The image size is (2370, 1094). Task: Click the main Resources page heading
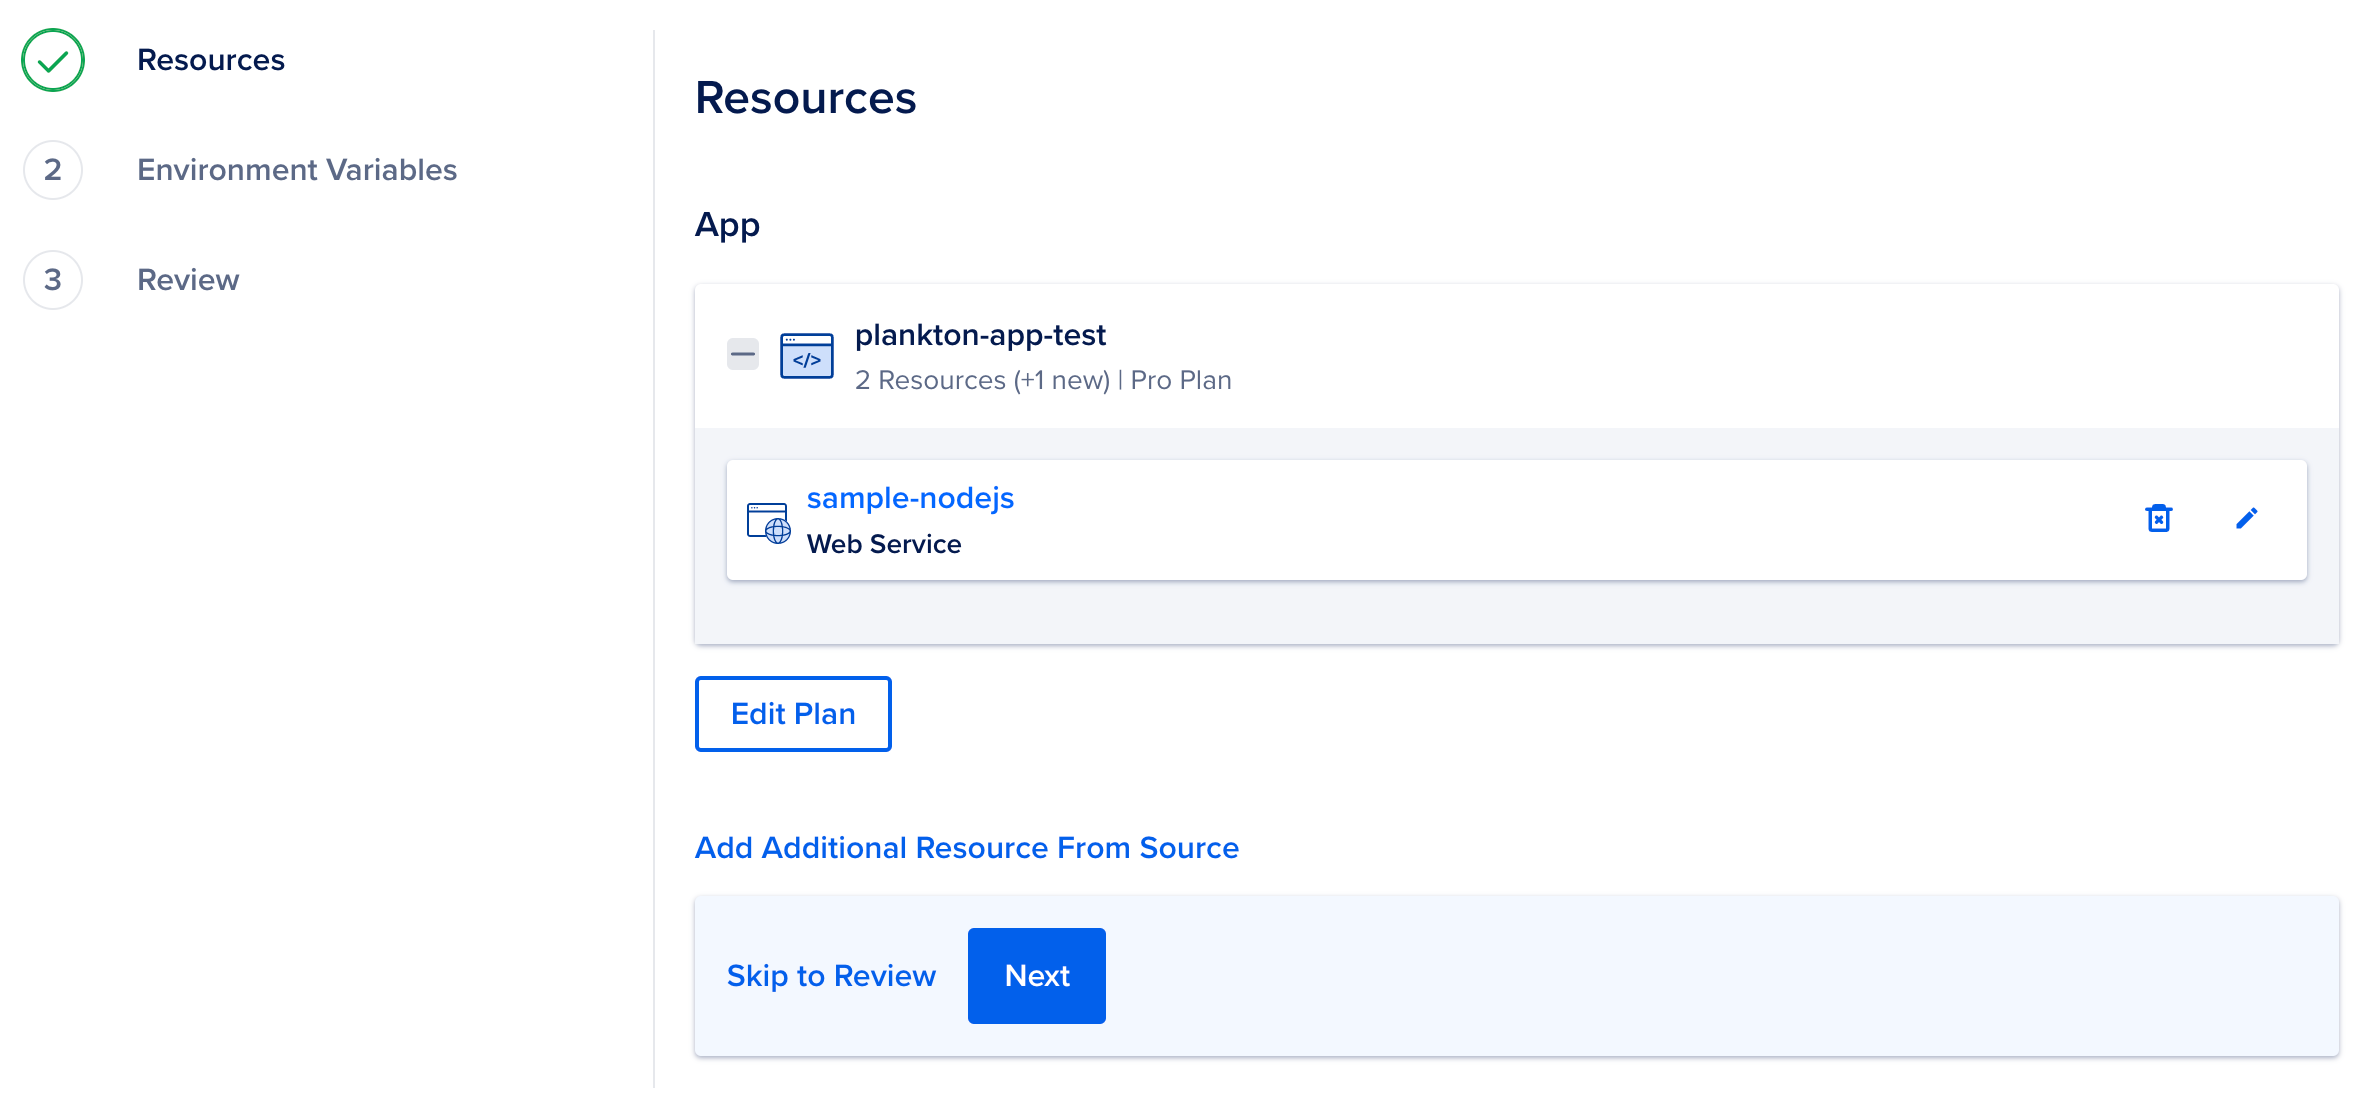tap(806, 98)
